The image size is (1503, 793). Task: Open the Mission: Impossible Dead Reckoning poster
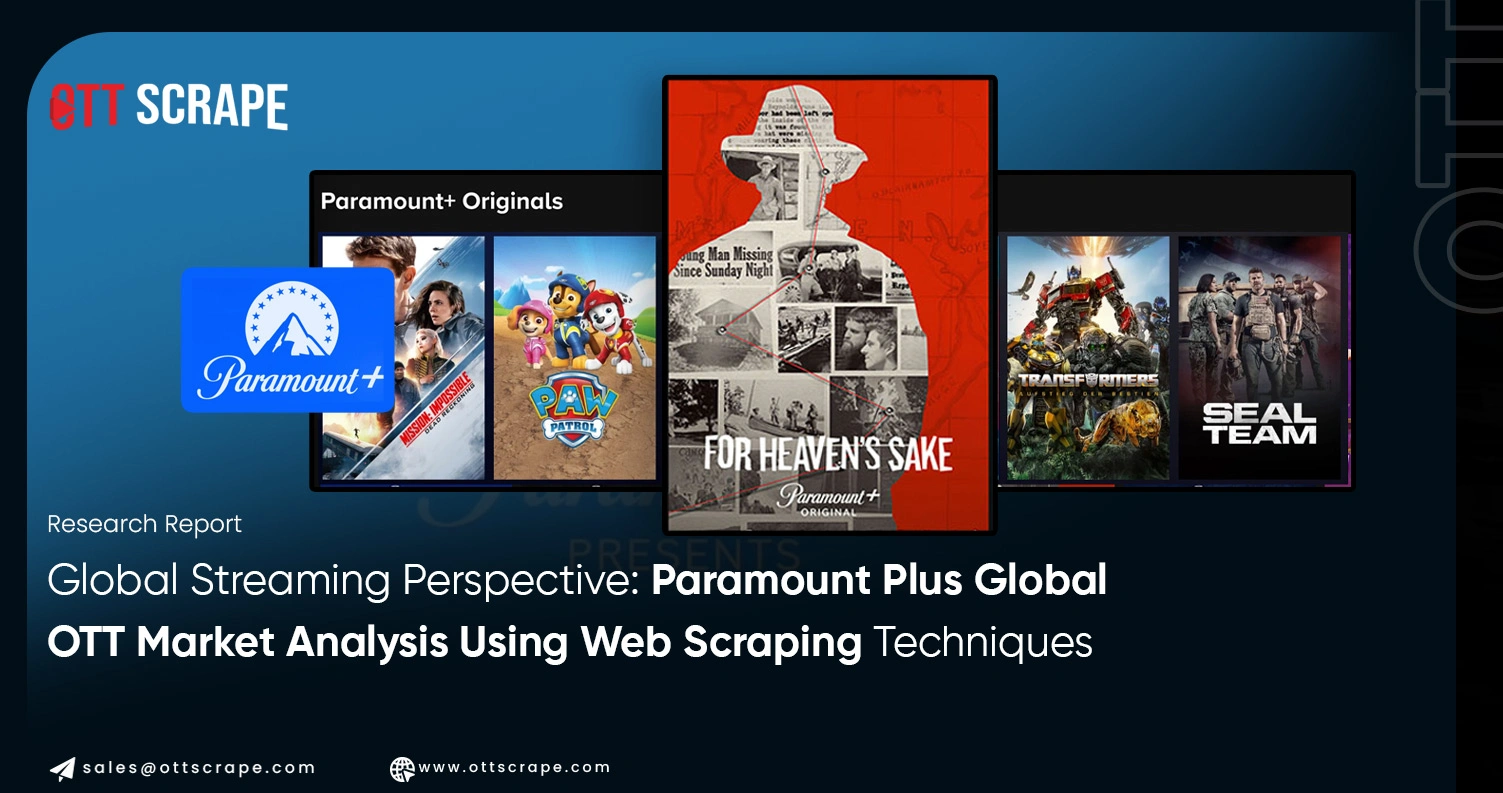click(x=403, y=358)
